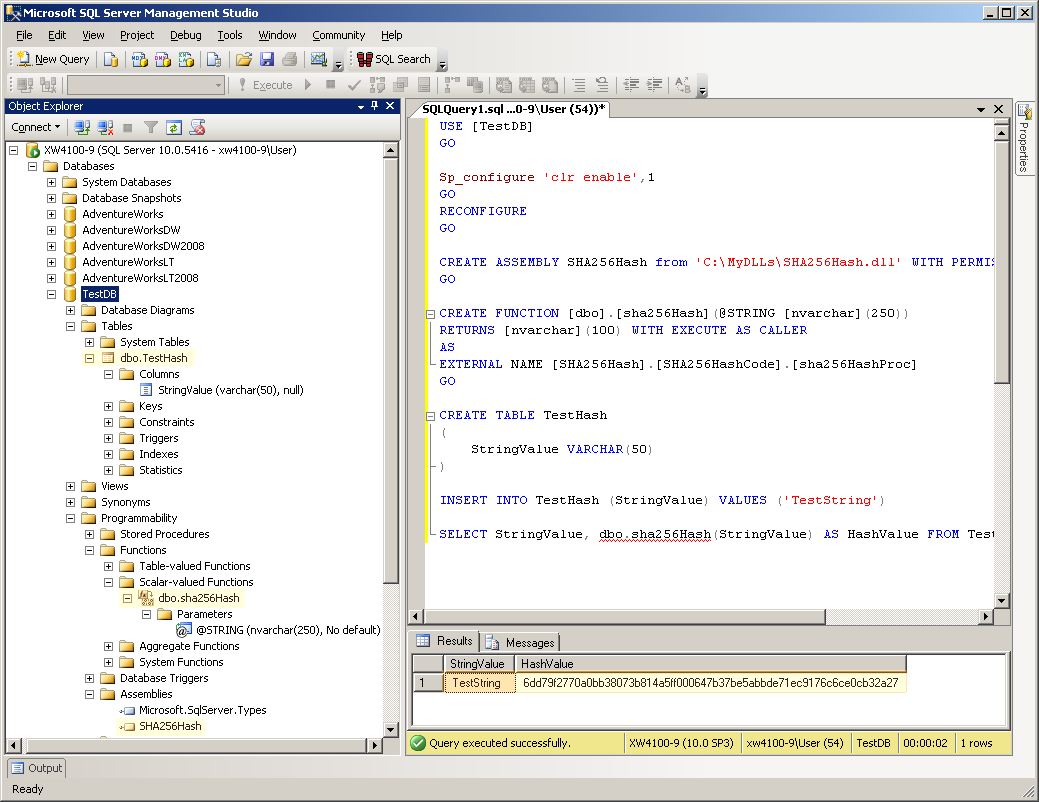Screen dimensions: 1039x802
Task: Refresh the Object Explorer tree
Action: (174, 127)
